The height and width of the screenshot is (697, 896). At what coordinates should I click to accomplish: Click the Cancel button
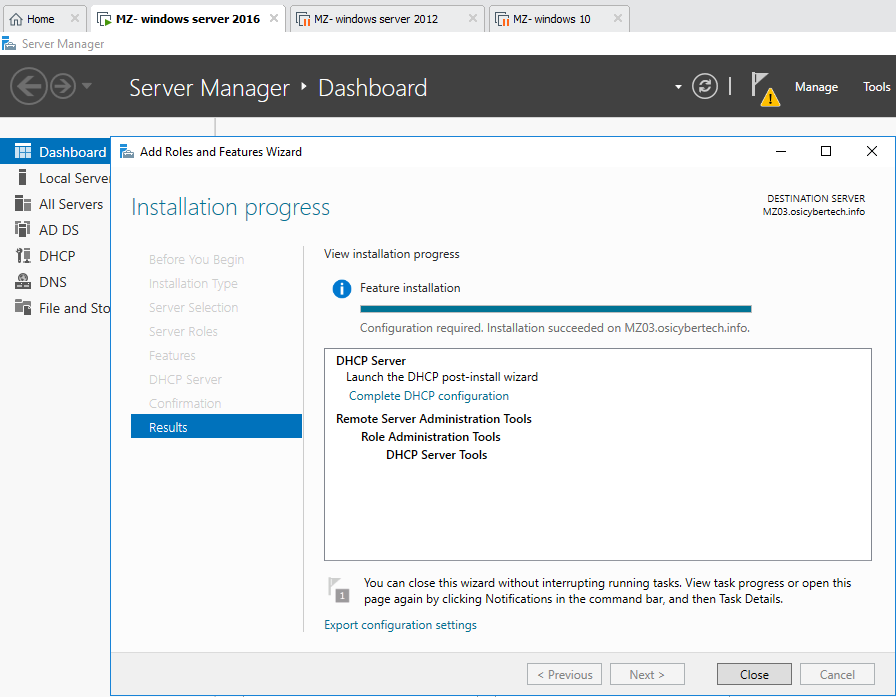click(837, 674)
